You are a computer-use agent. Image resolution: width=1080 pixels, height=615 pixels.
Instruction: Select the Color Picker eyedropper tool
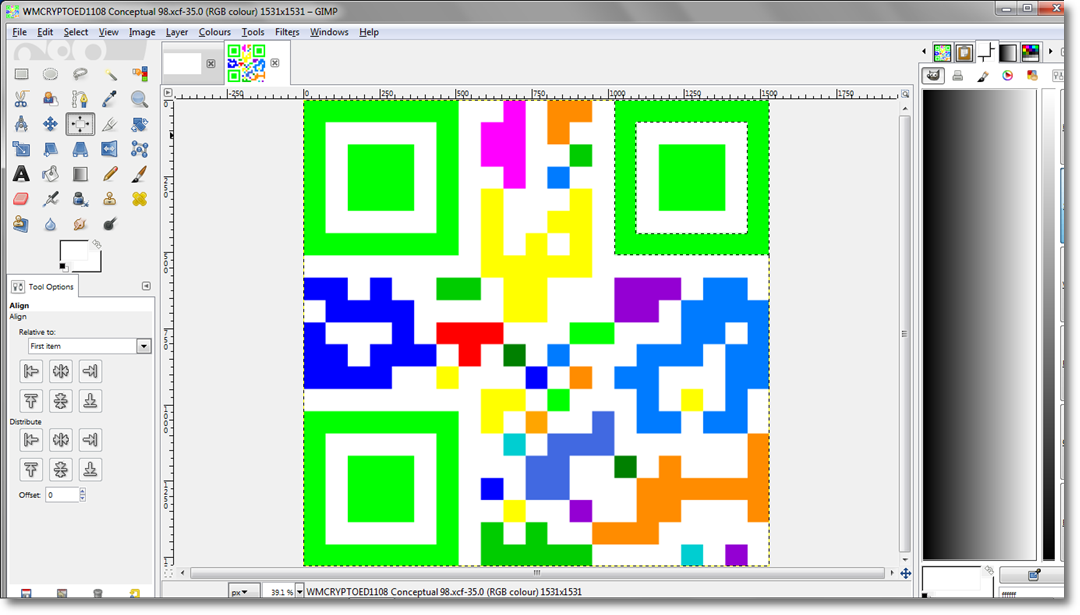pos(110,99)
